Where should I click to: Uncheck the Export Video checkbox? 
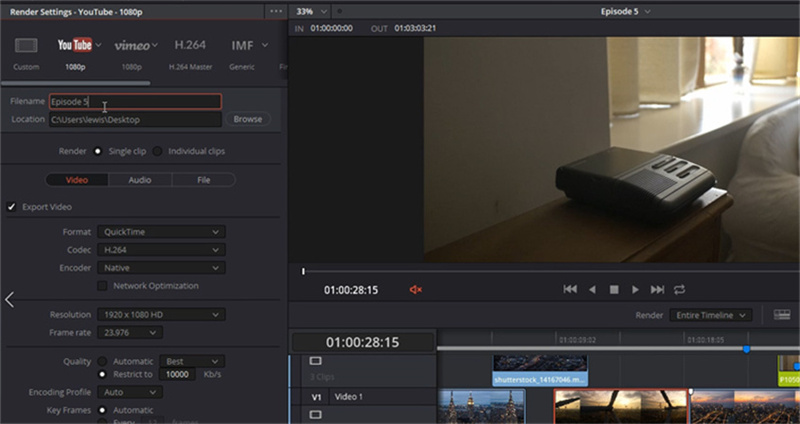pos(13,207)
